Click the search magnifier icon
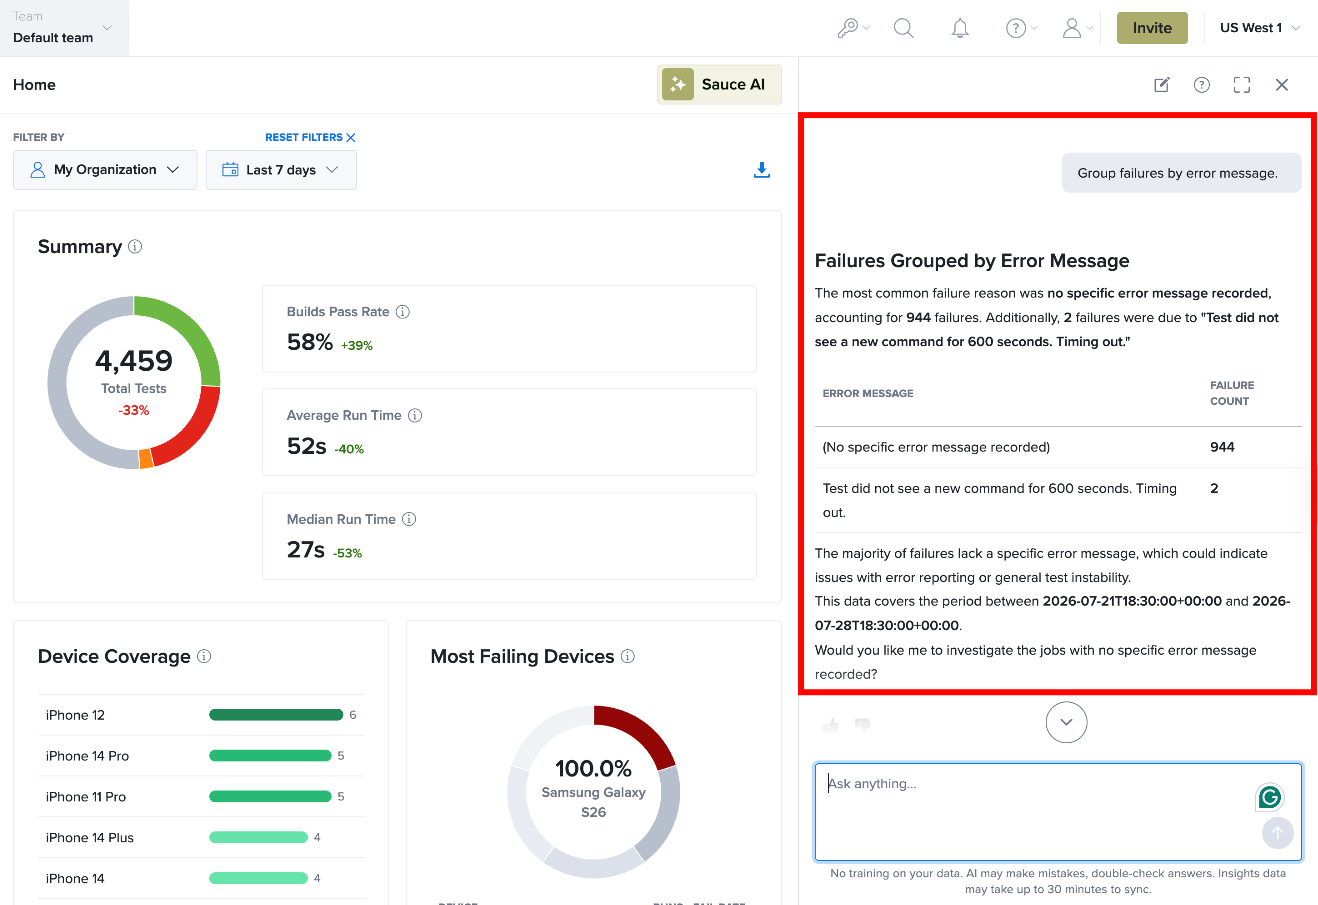1318x905 pixels. tap(904, 28)
